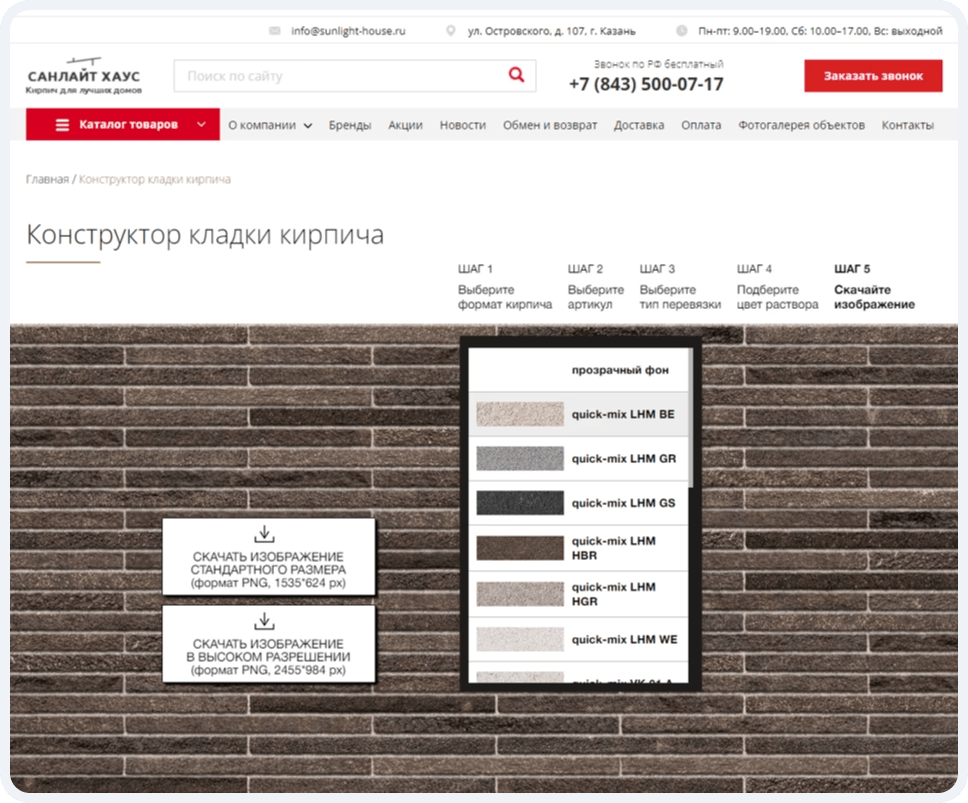Viewport: 968px width, 803px height.
Task: Click the mortar color list scrollbar
Action: pyautogui.click(x=691, y=418)
